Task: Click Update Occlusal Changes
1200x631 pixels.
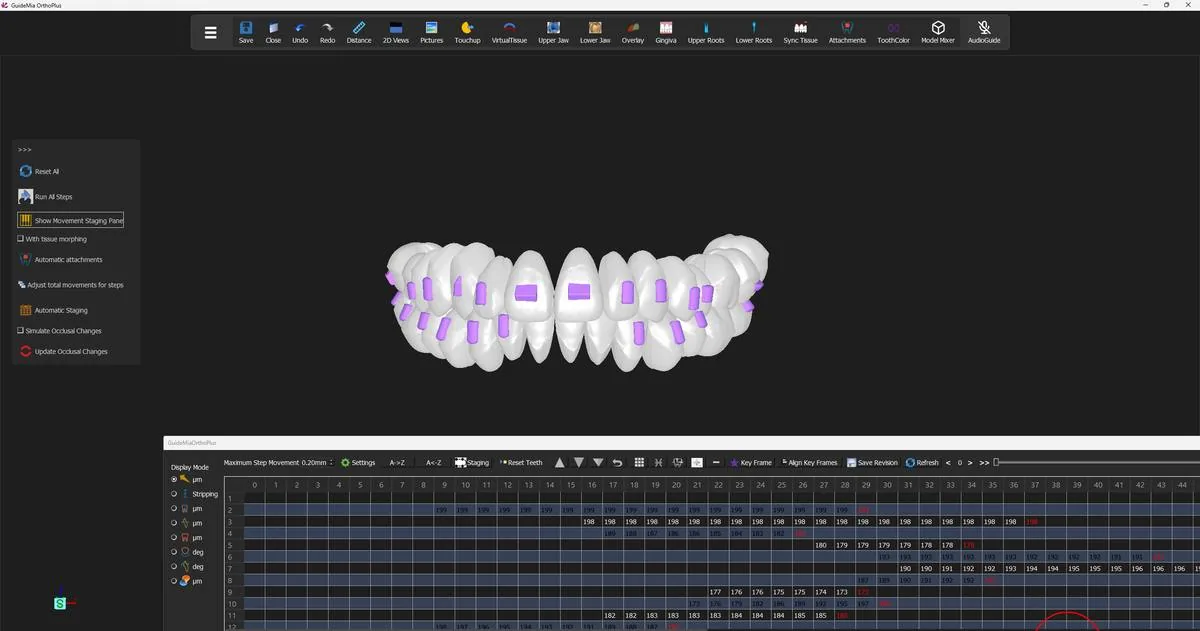Action: 63,351
